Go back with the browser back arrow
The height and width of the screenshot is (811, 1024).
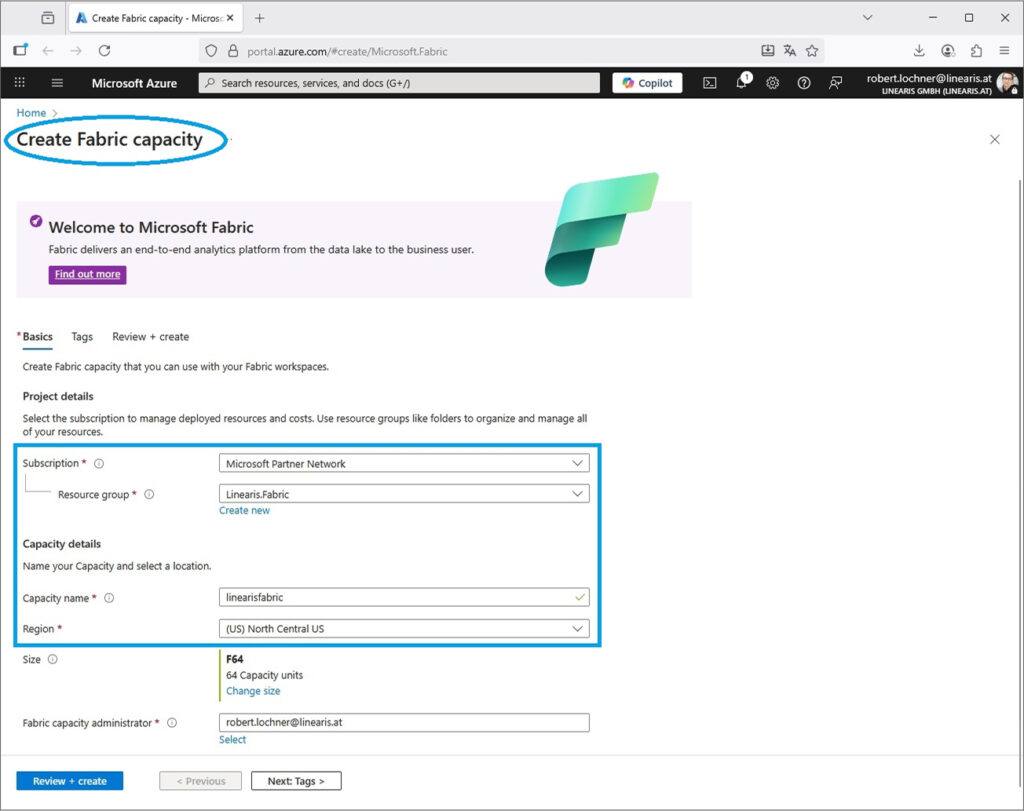[x=48, y=50]
